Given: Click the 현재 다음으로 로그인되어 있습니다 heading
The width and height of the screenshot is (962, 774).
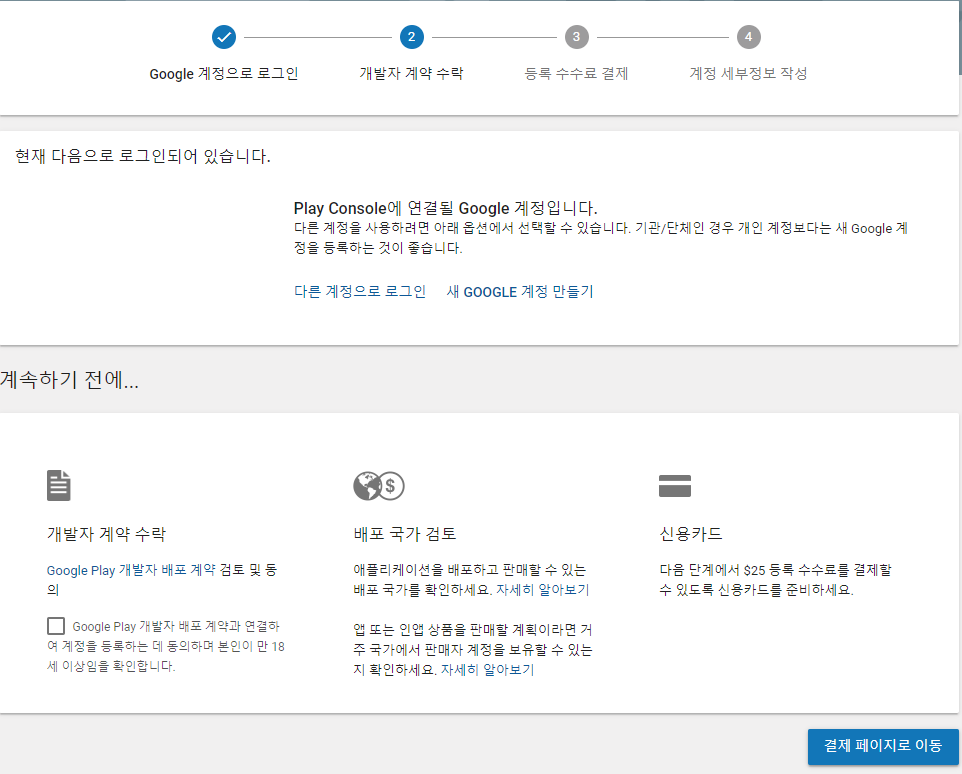Looking at the screenshot, I should (x=142, y=156).
